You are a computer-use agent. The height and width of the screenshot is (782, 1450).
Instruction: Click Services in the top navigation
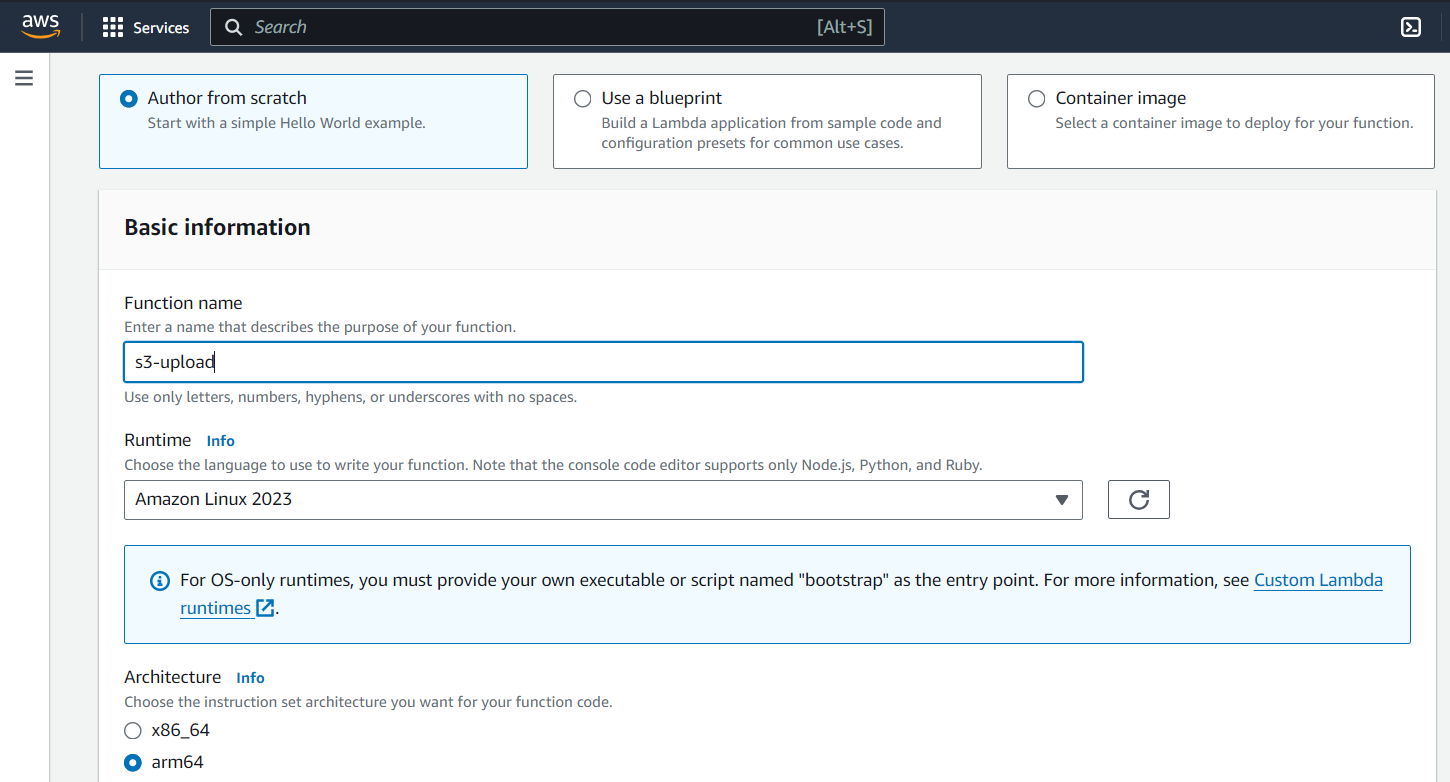pyautogui.click(x=161, y=28)
